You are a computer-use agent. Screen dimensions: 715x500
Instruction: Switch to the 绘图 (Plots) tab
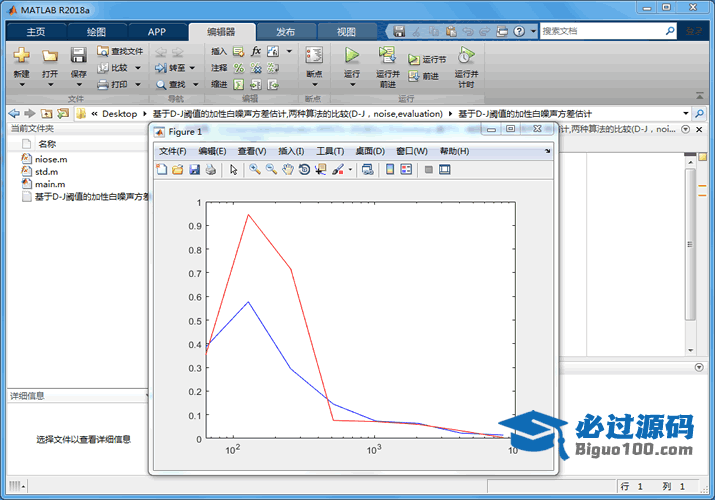coord(96,31)
